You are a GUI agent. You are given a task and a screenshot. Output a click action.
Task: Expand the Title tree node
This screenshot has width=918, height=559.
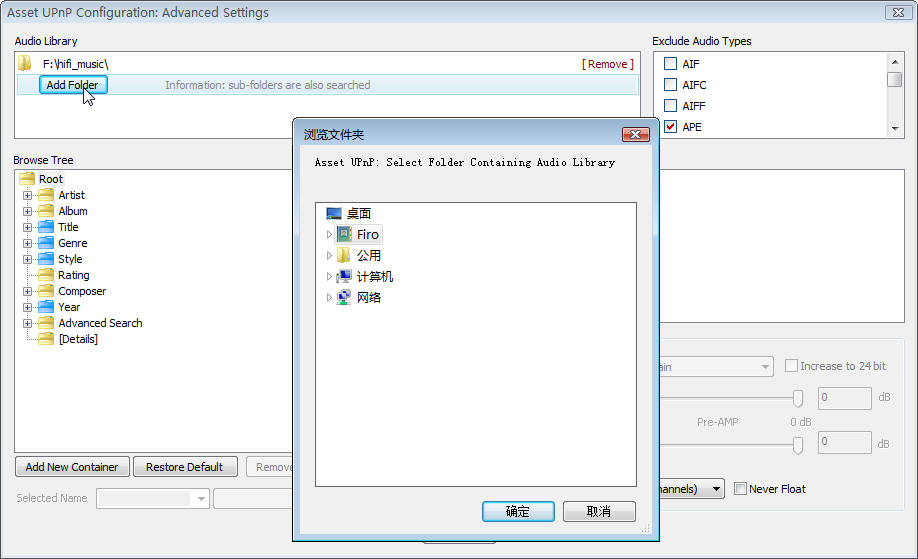pos(27,227)
